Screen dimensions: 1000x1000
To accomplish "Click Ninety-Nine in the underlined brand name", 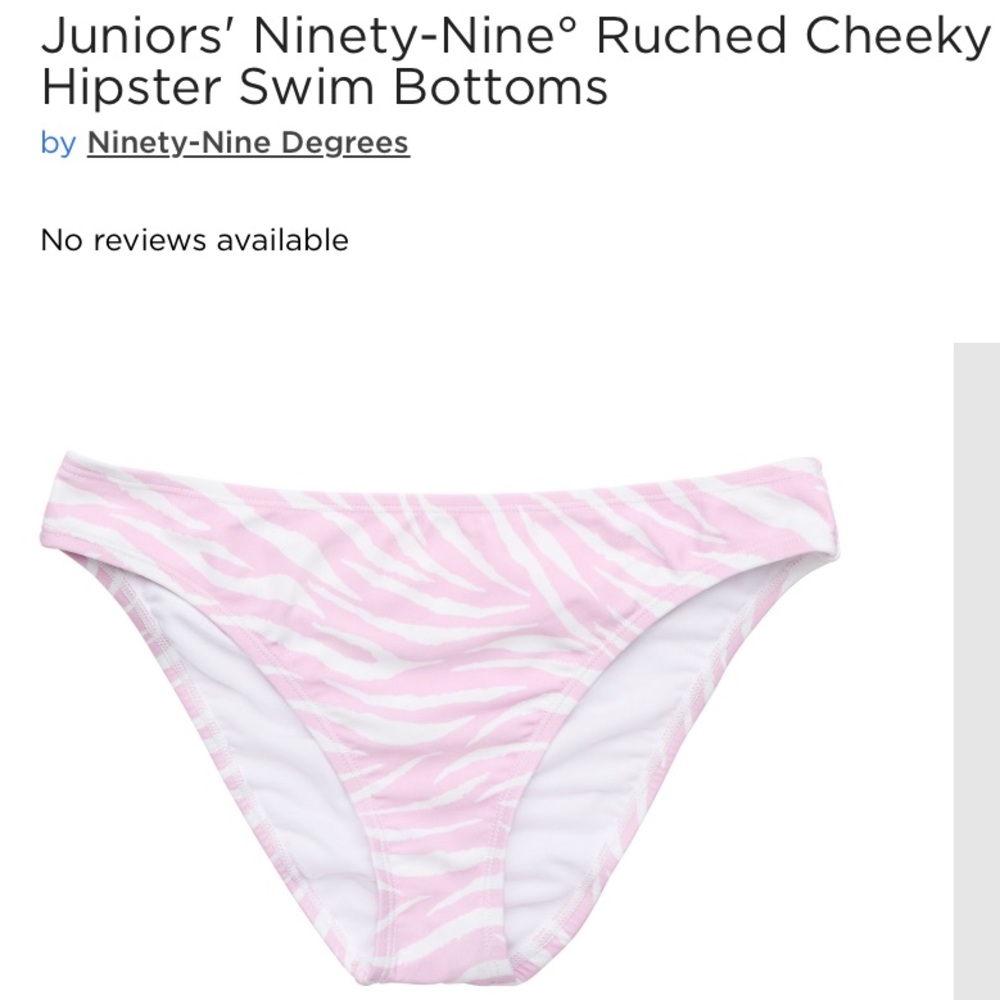I will click(x=179, y=142).
